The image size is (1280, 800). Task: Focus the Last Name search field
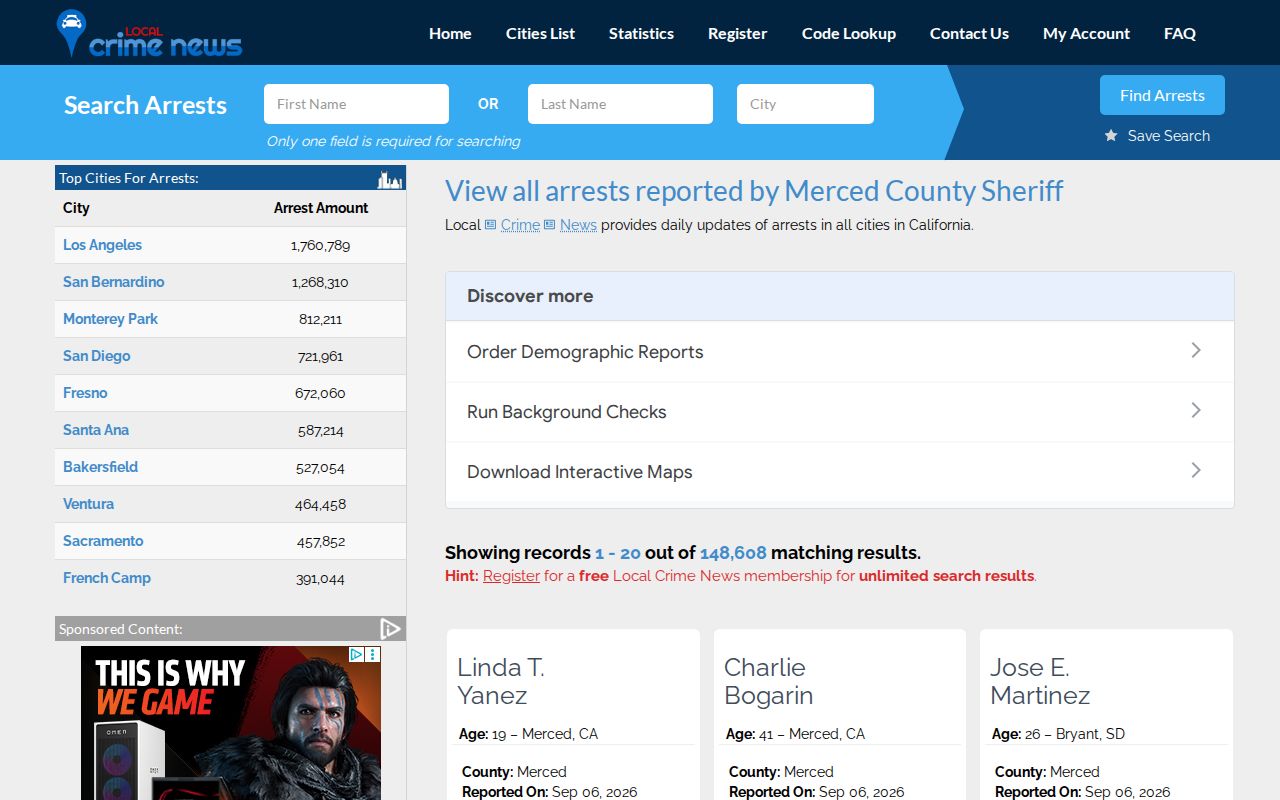tap(620, 104)
